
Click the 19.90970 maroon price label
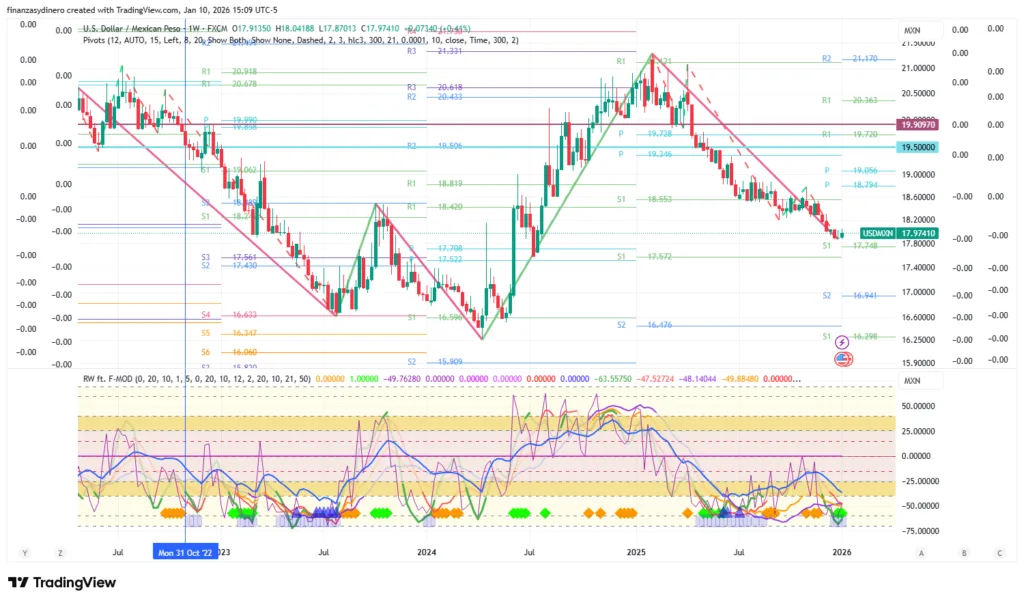918,125
